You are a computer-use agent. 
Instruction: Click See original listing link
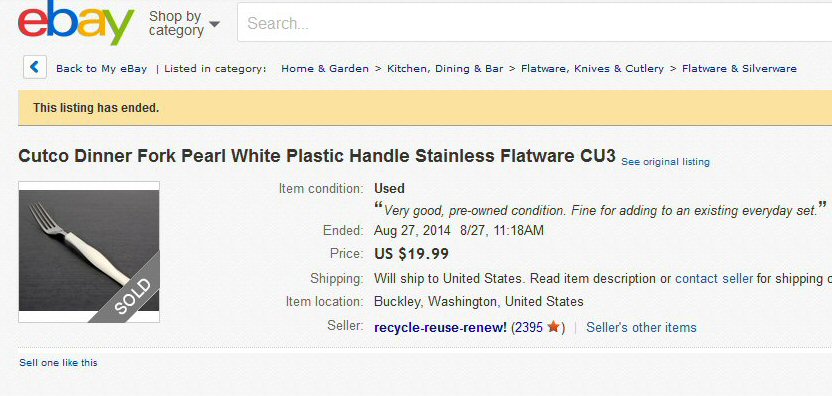click(x=665, y=162)
